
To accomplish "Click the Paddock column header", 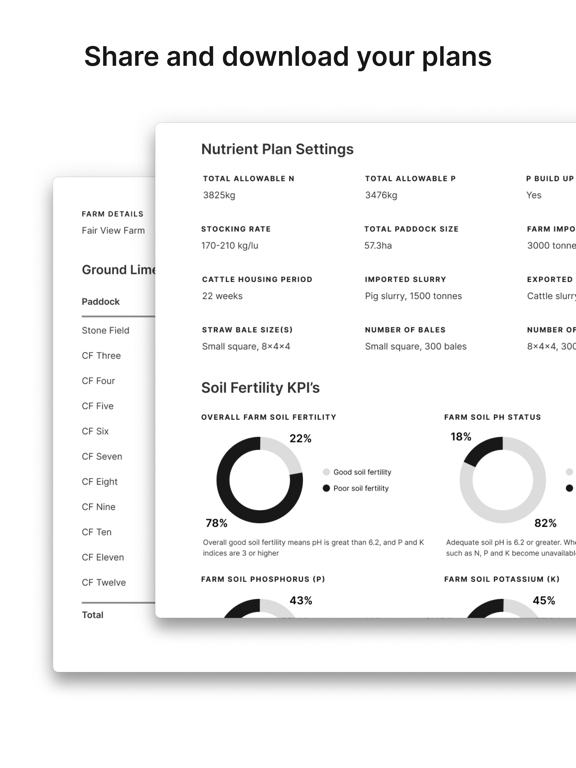I will (100, 302).
